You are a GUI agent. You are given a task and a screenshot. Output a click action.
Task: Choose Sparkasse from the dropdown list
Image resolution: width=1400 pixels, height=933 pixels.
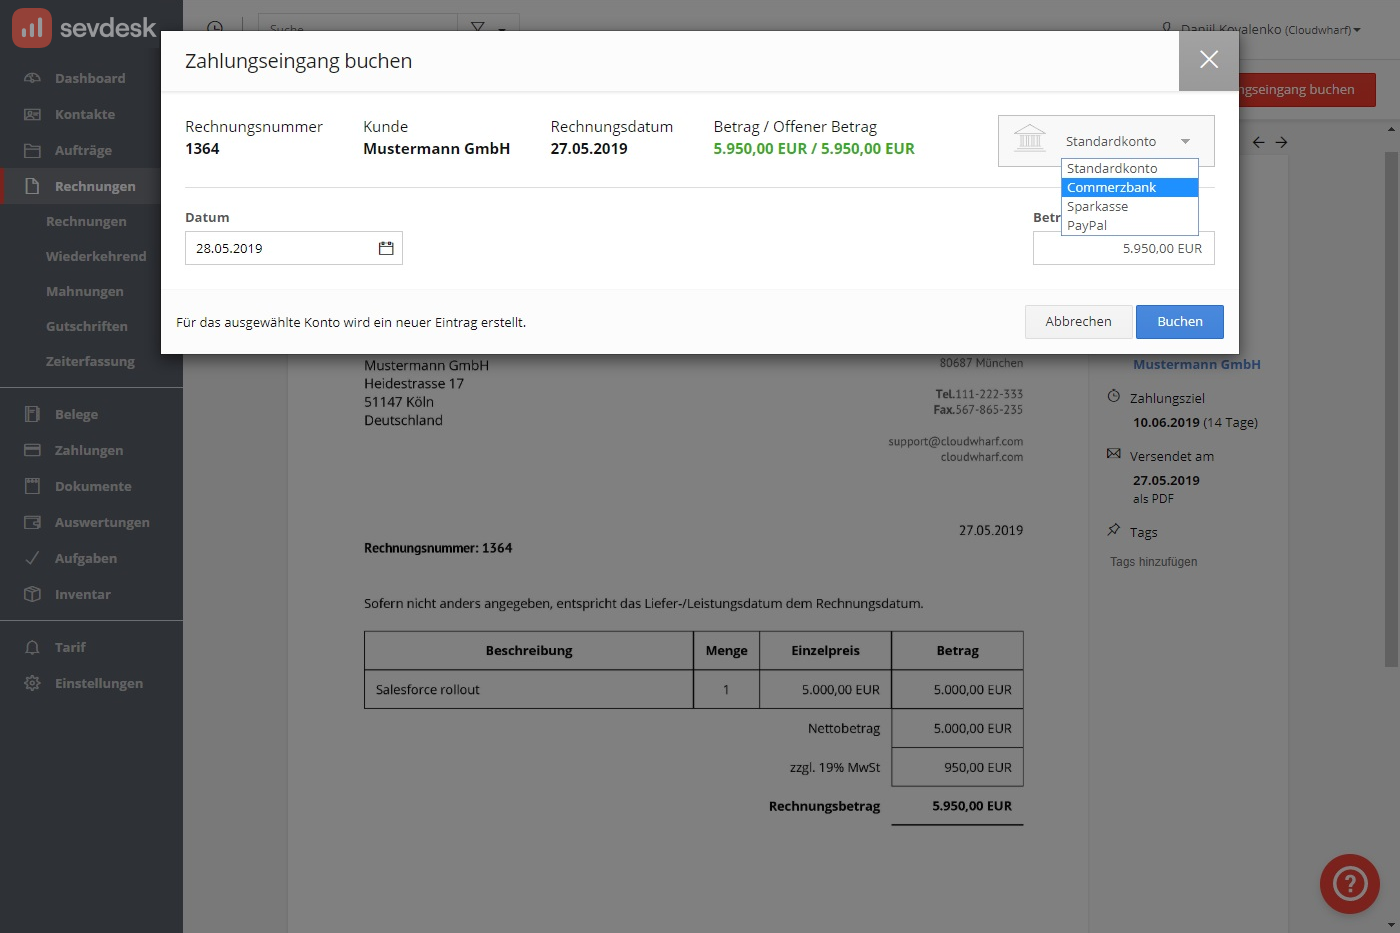point(1130,206)
